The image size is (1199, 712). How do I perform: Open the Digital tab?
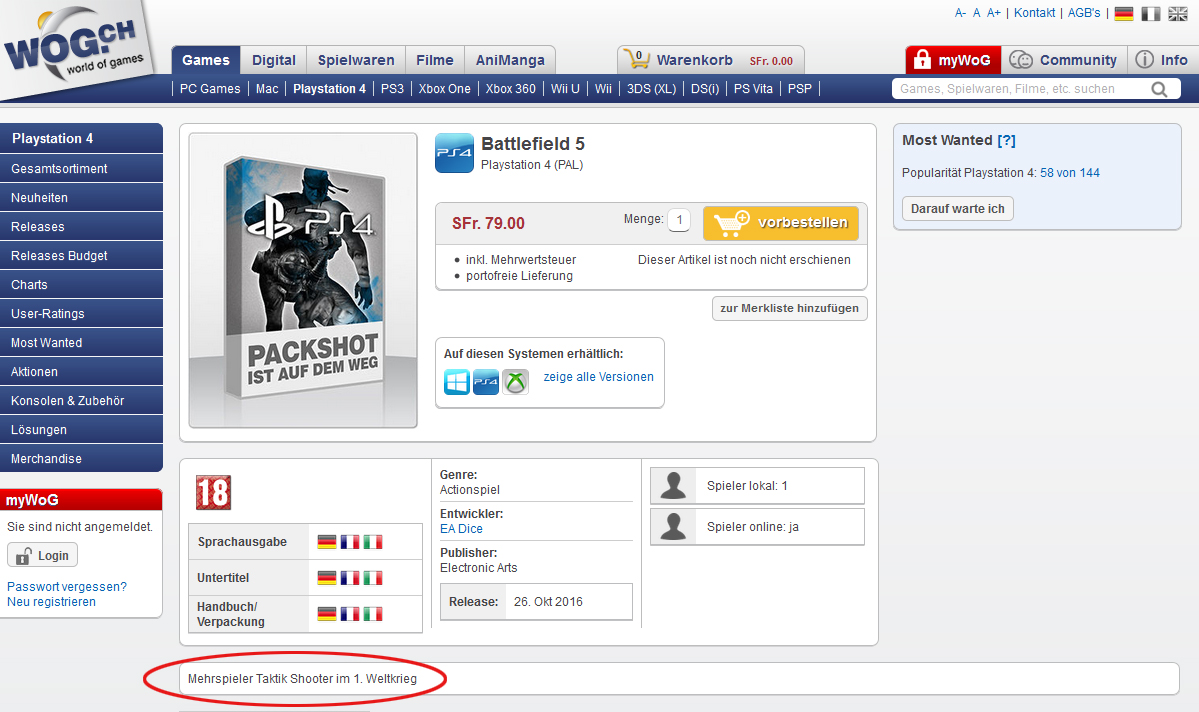tap(273, 60)
